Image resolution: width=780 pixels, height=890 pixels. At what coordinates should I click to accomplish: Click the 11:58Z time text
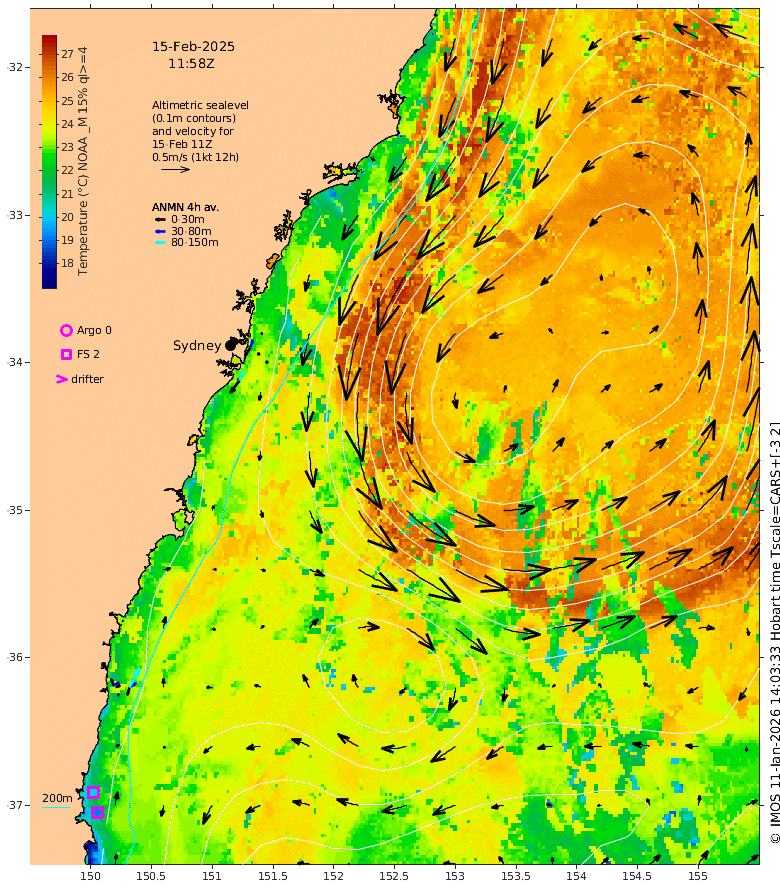(x=191, y=64)
